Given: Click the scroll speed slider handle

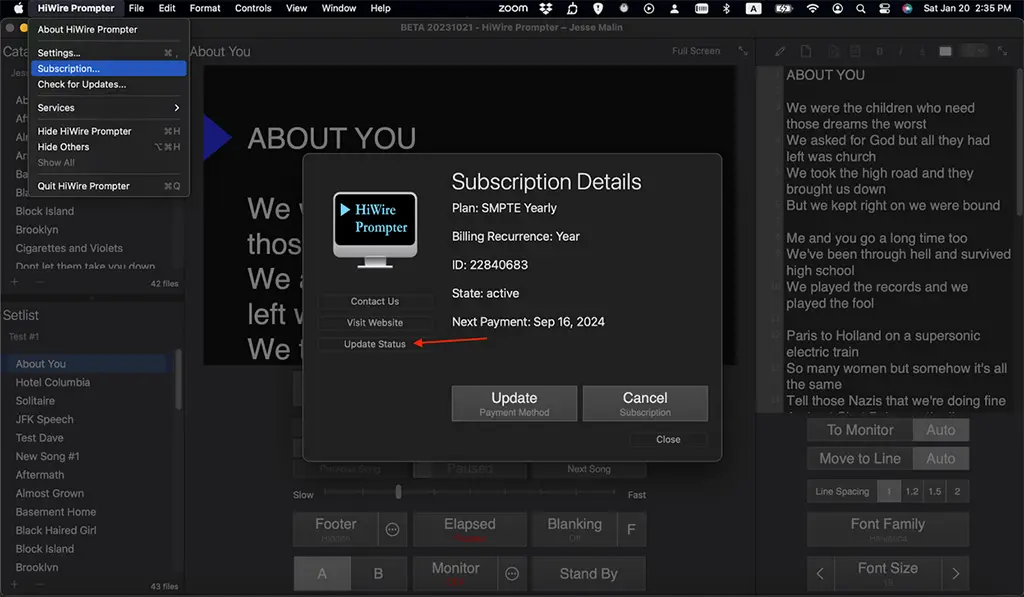Looking at the screenshot, I should [398, 492].
